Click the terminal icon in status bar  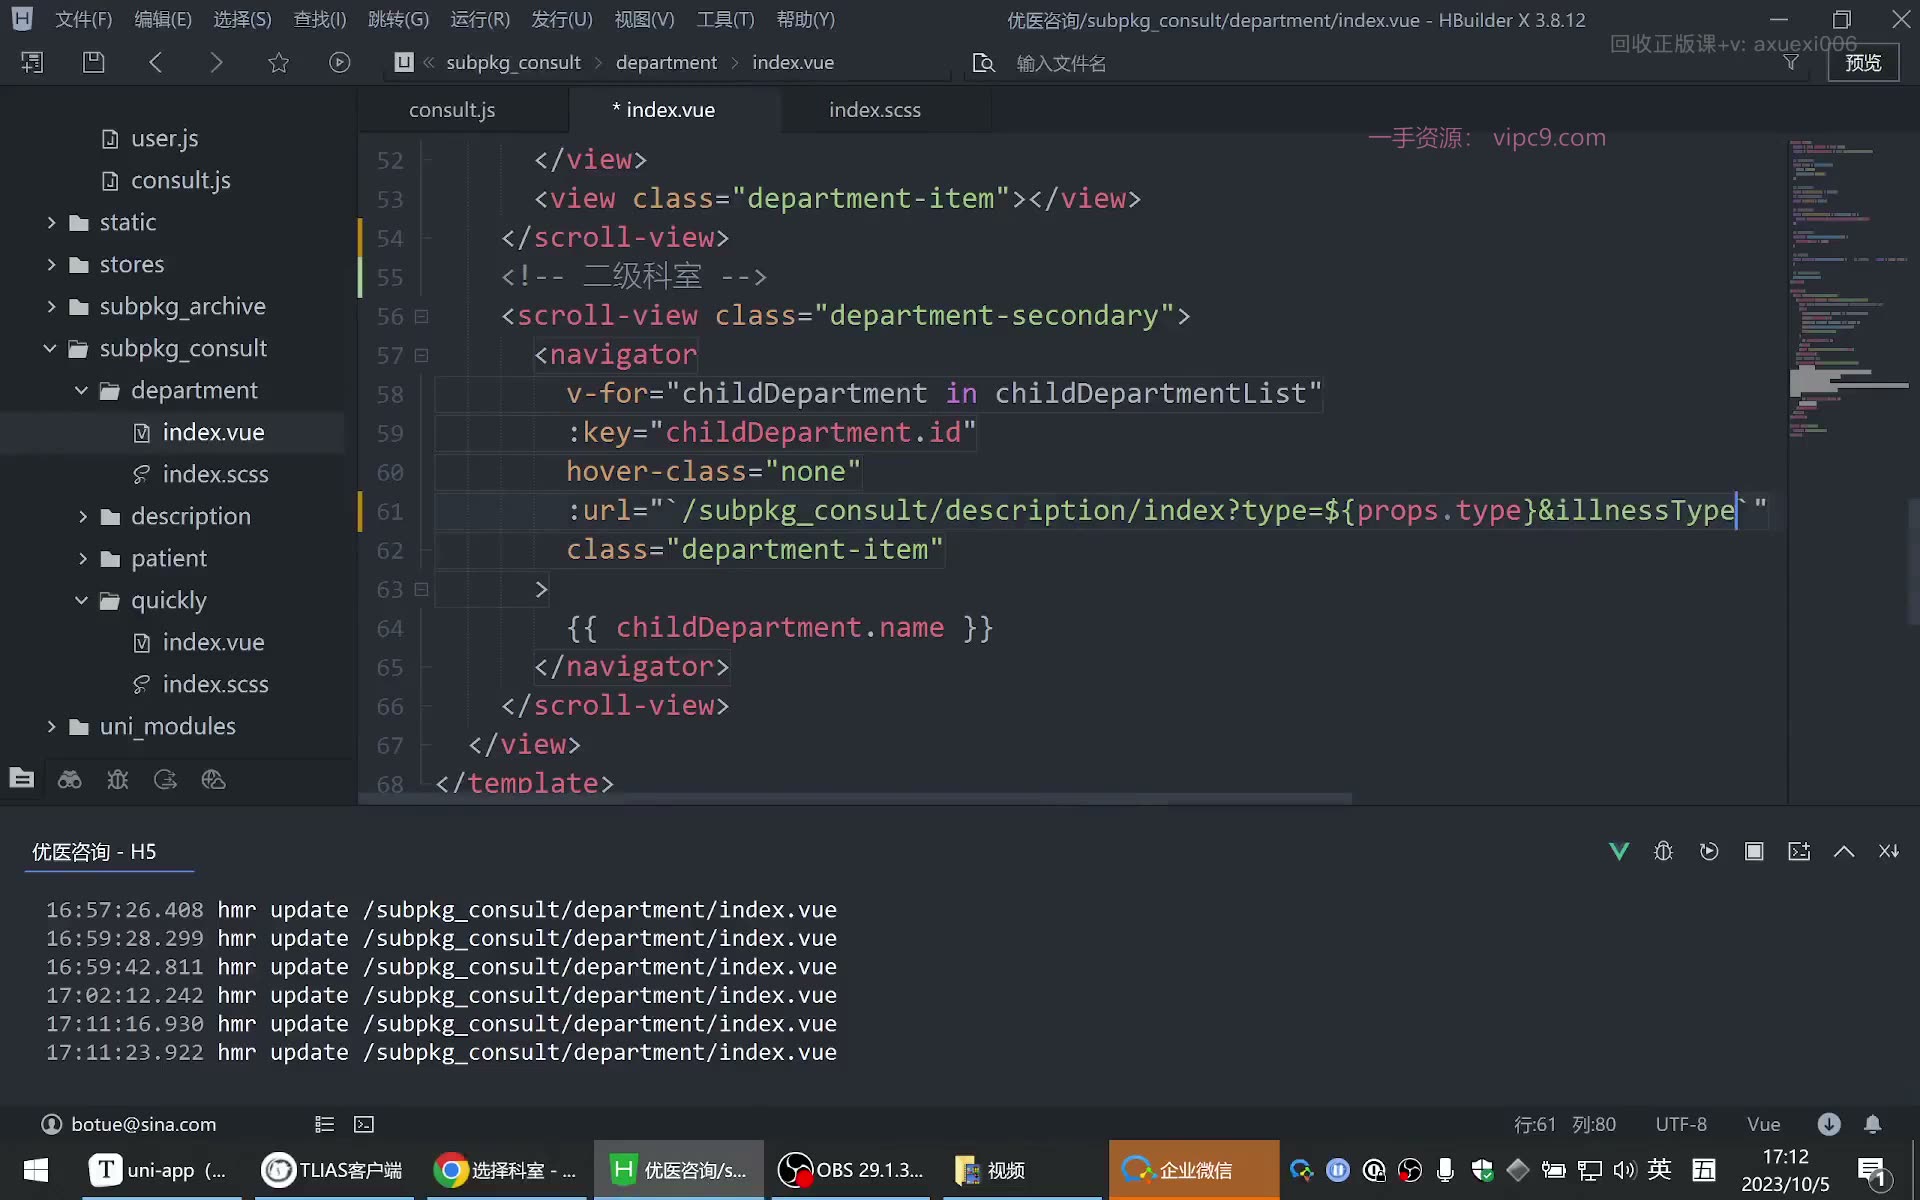click(x=364, y=1124)
